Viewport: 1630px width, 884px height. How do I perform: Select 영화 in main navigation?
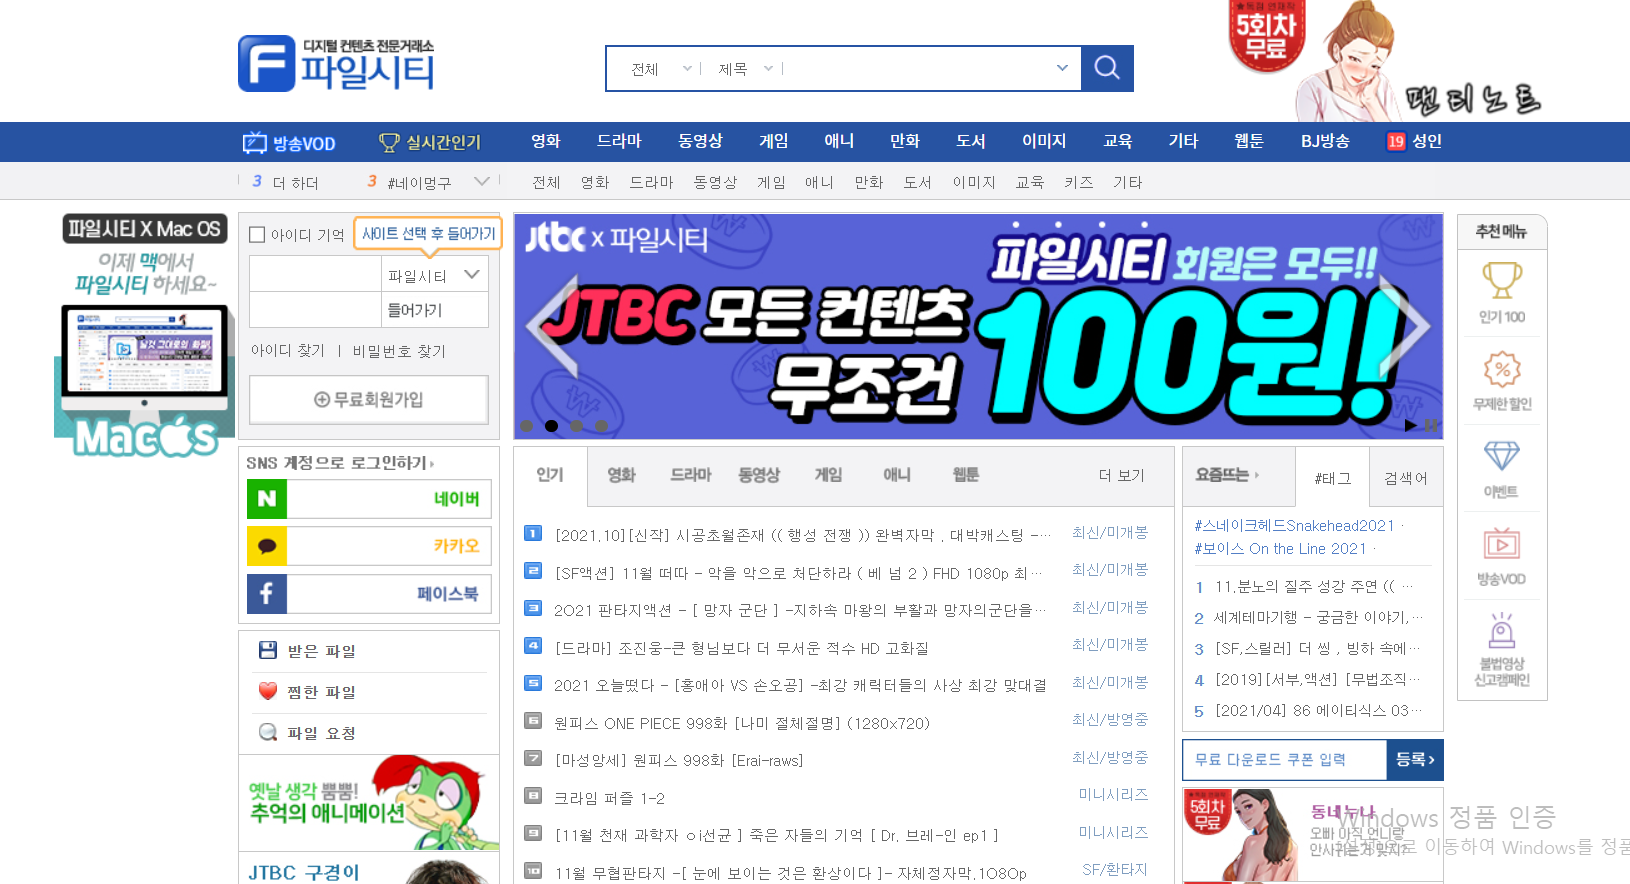546,141
